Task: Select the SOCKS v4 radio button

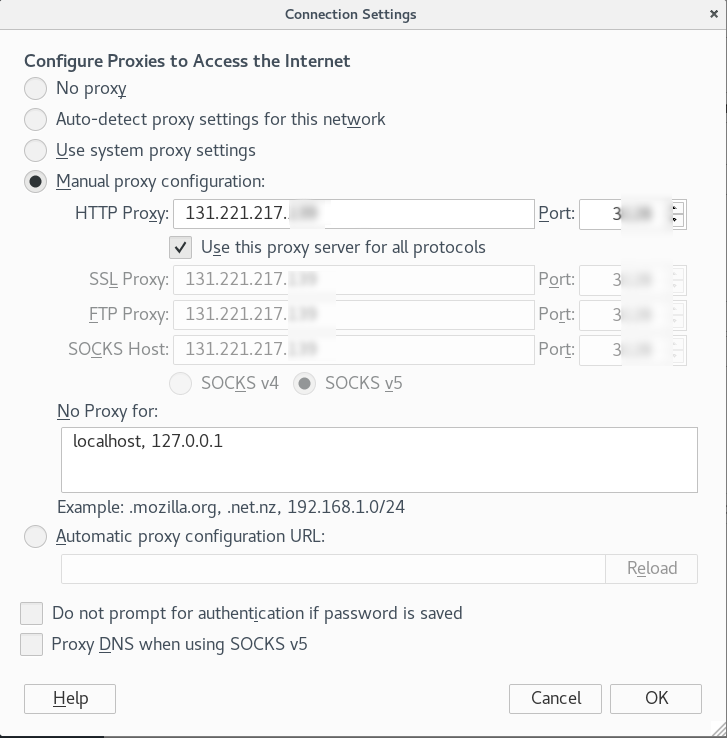Action: pos(181,384)
